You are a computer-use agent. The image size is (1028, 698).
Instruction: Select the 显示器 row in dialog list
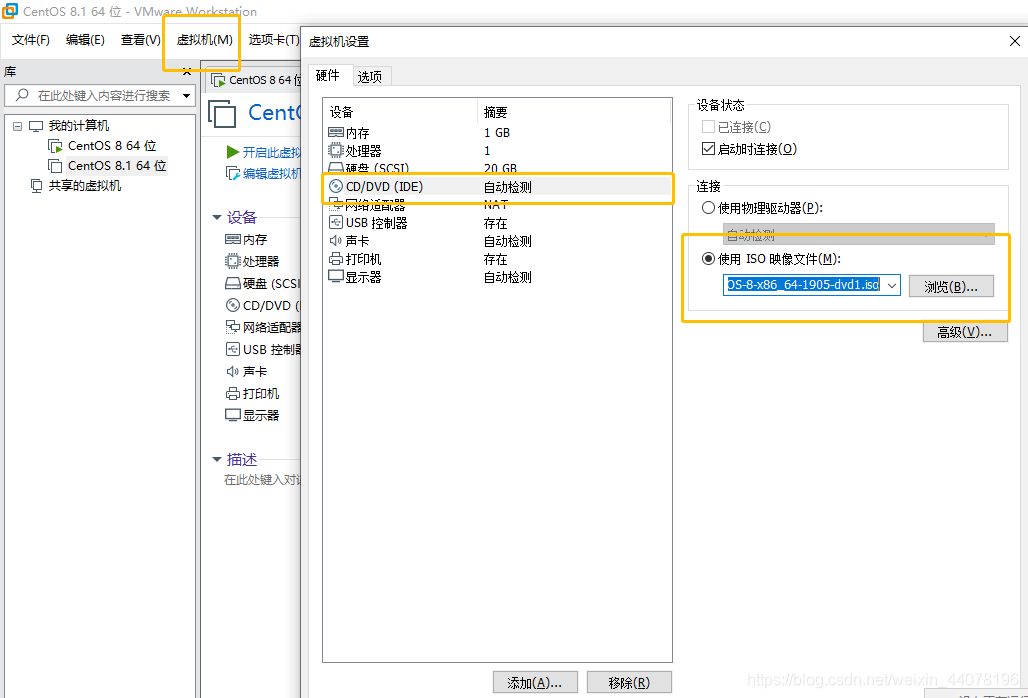pos(498,277)
